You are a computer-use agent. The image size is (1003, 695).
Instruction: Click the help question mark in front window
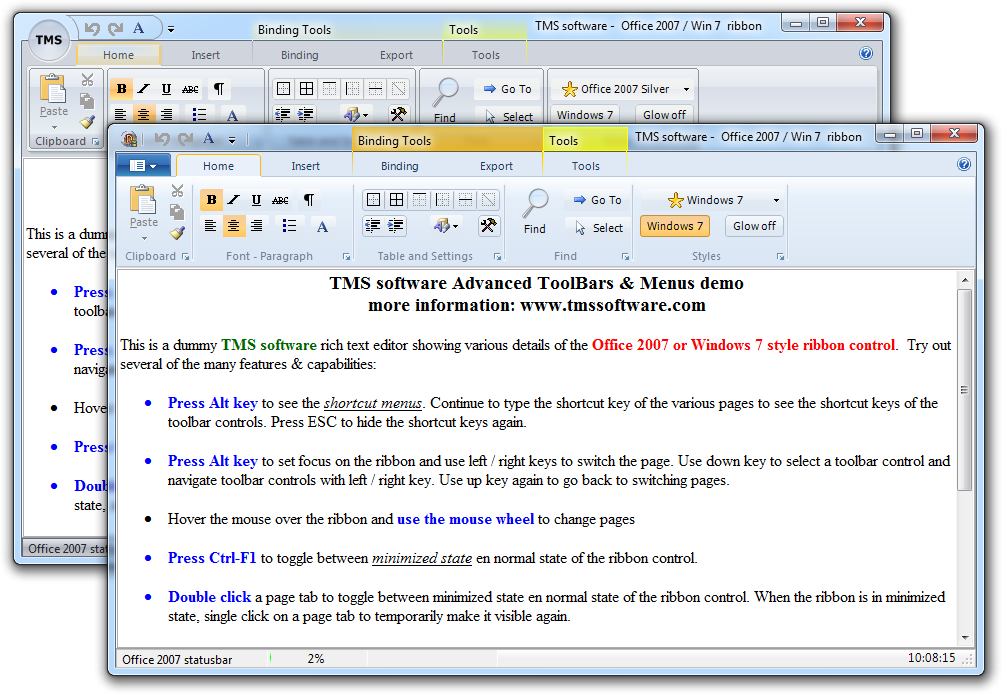pyautogui.click(x=964, y=164)
